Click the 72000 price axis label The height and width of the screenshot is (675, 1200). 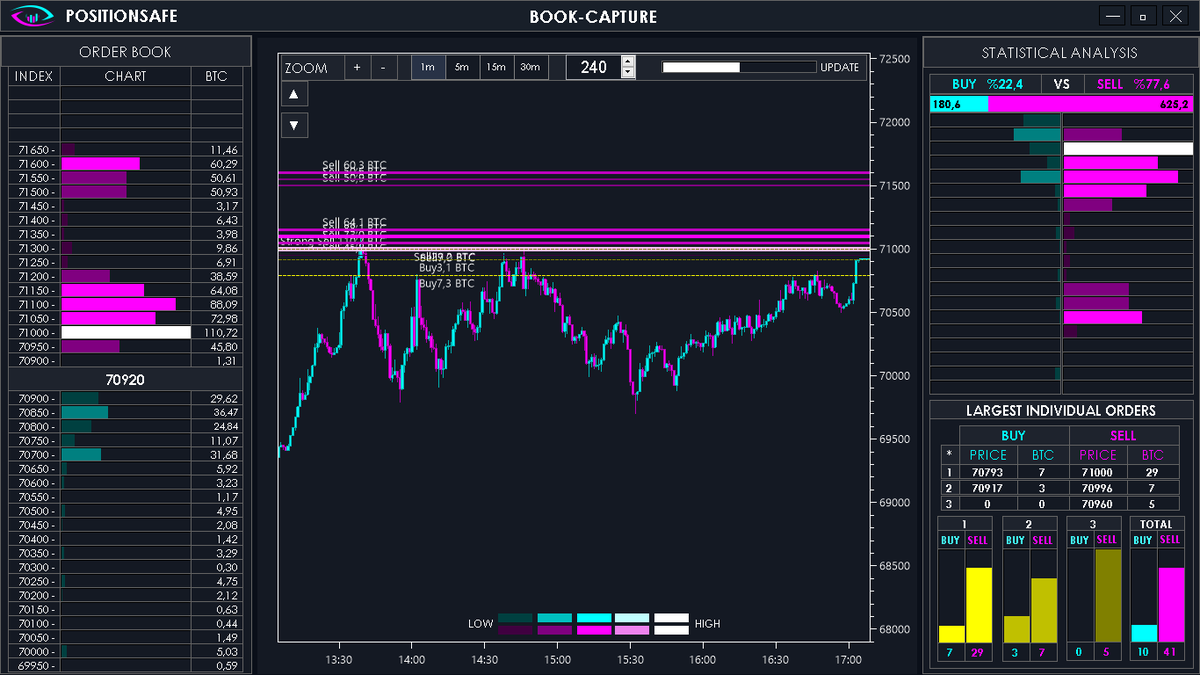tap(895, 122)
